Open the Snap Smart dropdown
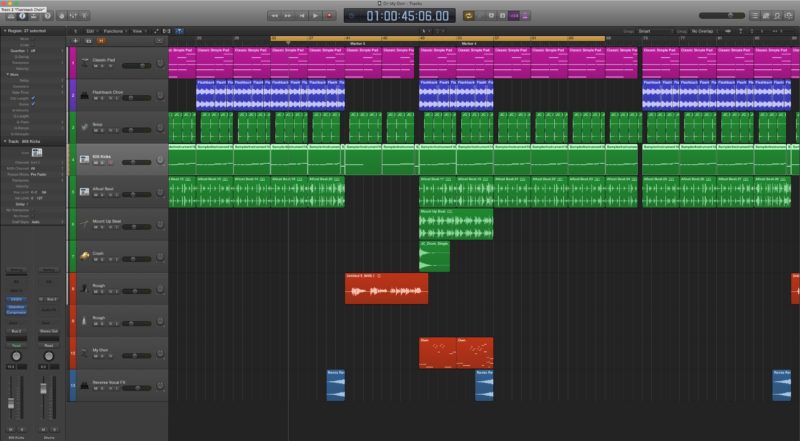Screen dimensions: 800x441 point(654,31)
